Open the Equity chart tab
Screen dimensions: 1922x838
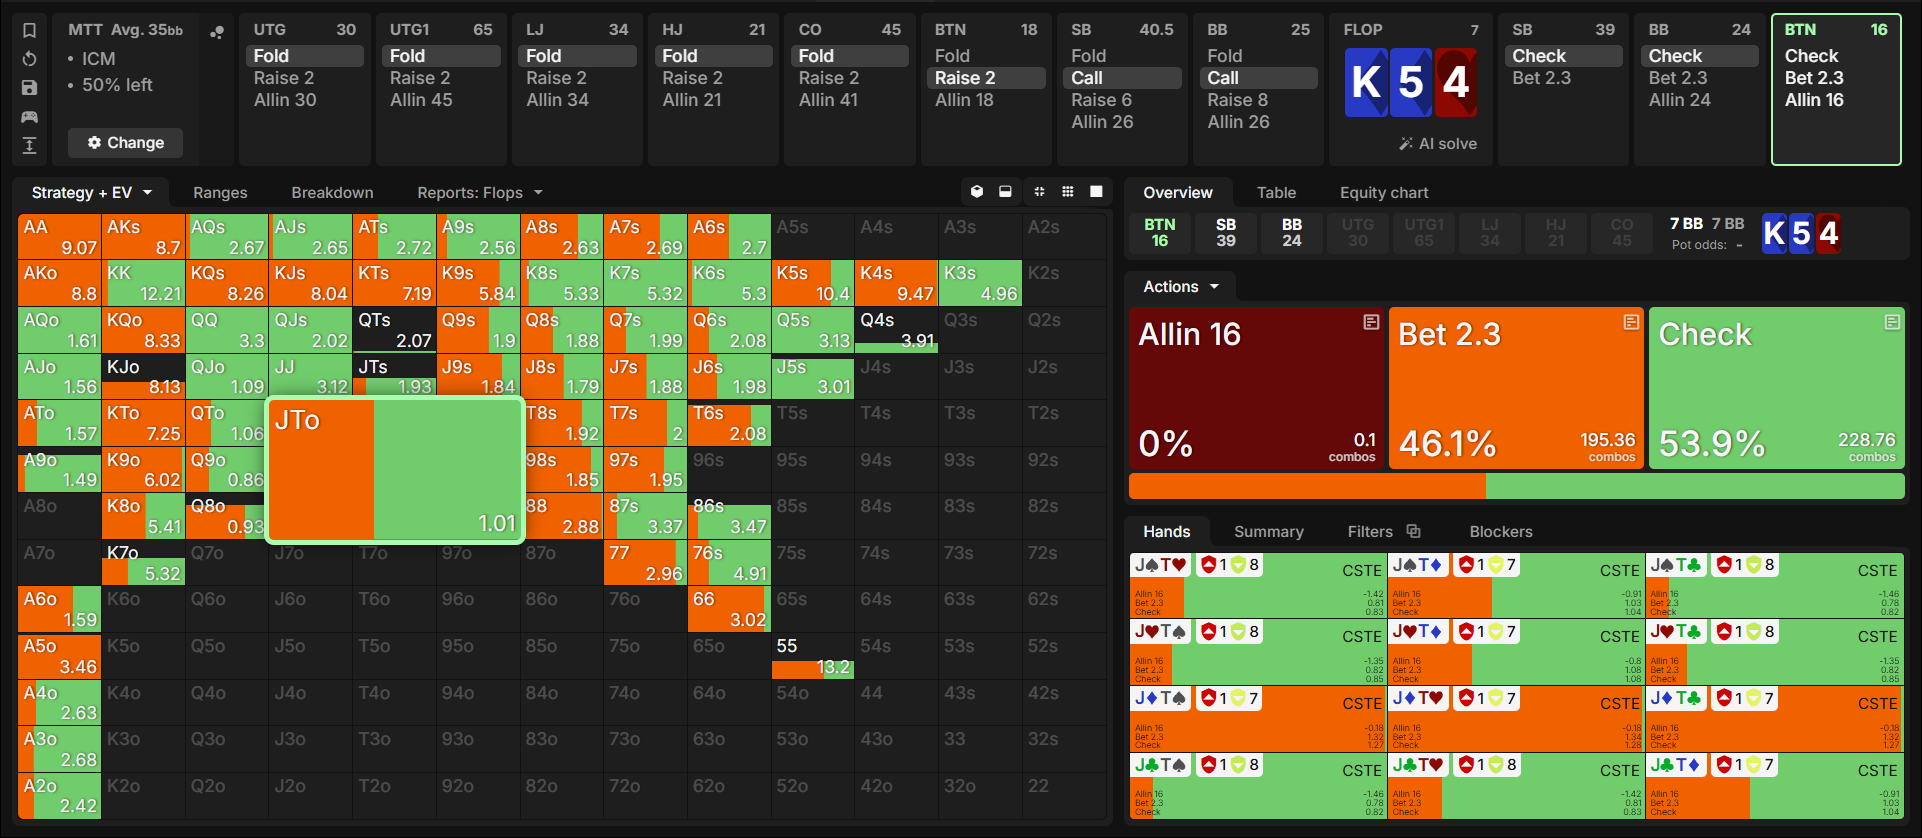click(x=1384, y=192)
